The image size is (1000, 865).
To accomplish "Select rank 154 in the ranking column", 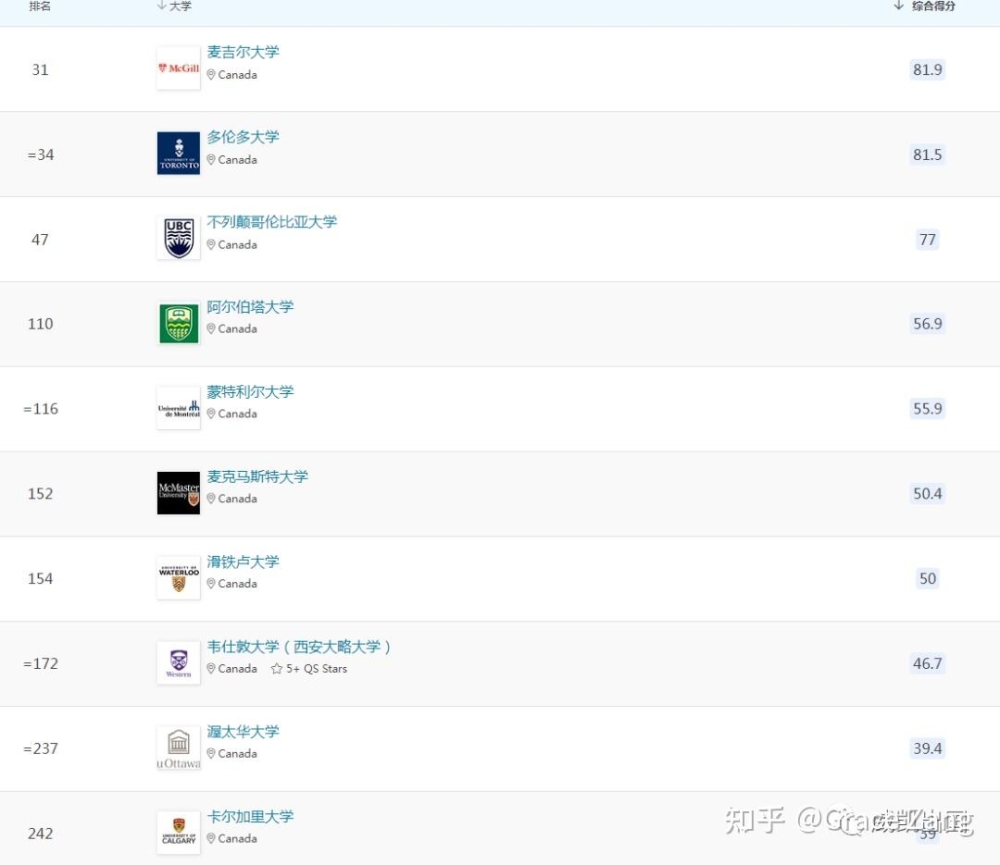I will coord(40,578).
